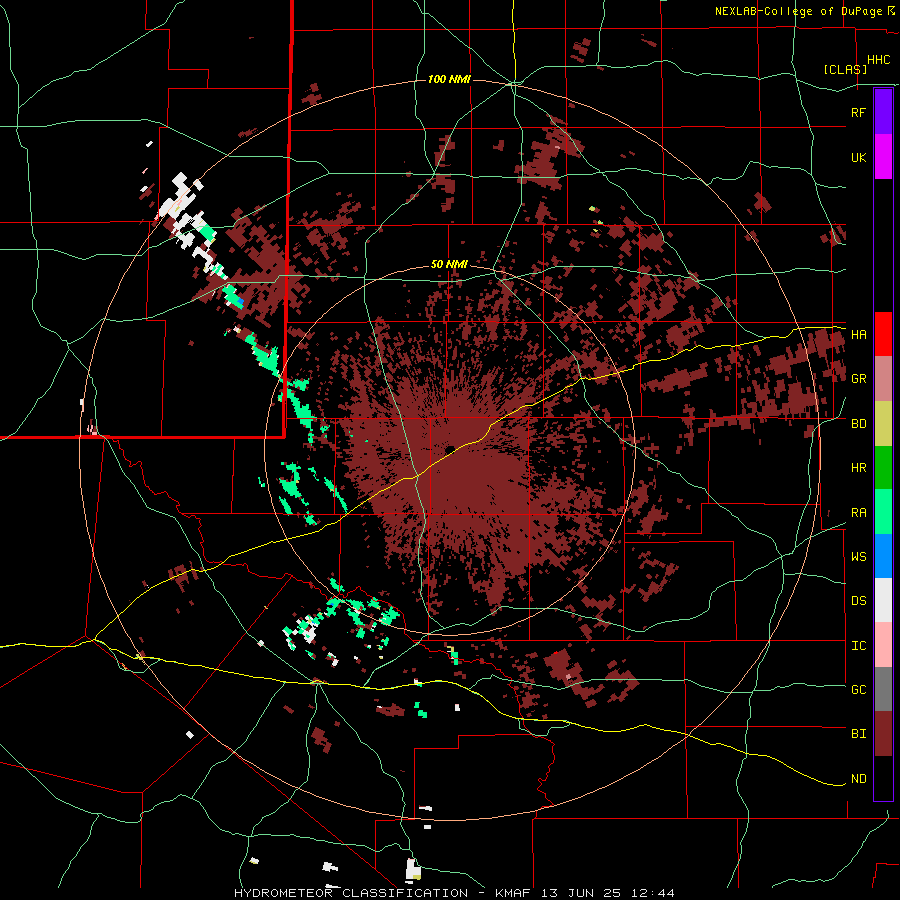900x900 pixels.
Task: Click the IC legend label
Action: coord(858,646)
